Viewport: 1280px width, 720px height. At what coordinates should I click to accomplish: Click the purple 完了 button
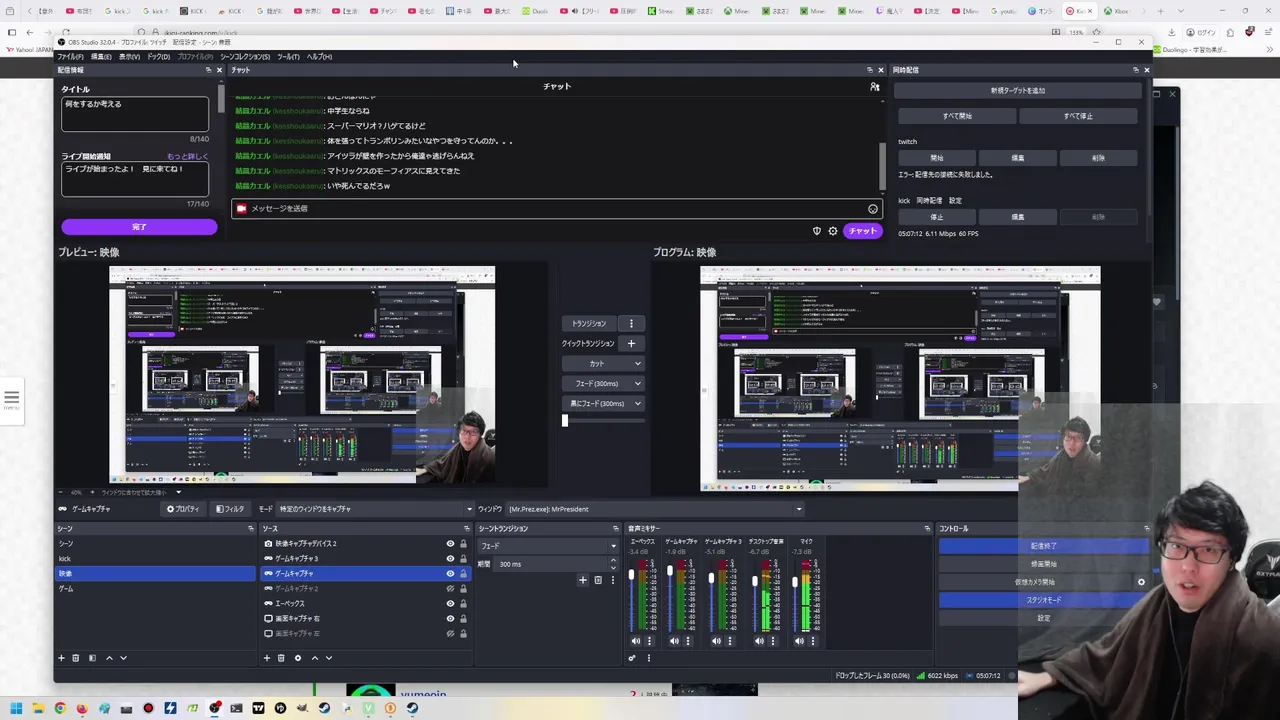coord(139,227)
